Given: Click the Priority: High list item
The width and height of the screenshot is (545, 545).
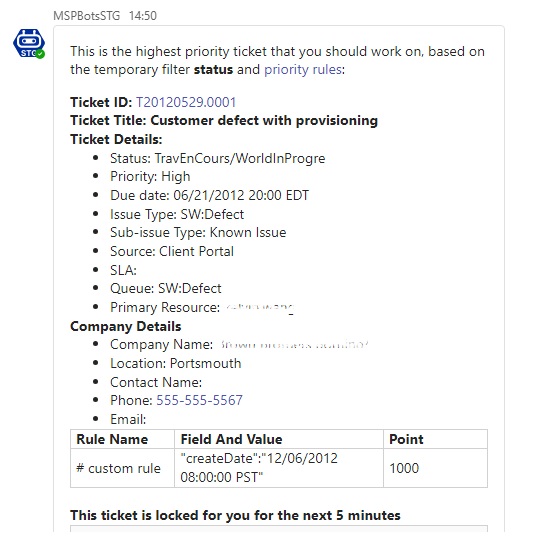Looking at the screenshot, I should click(x=150, y=177).
